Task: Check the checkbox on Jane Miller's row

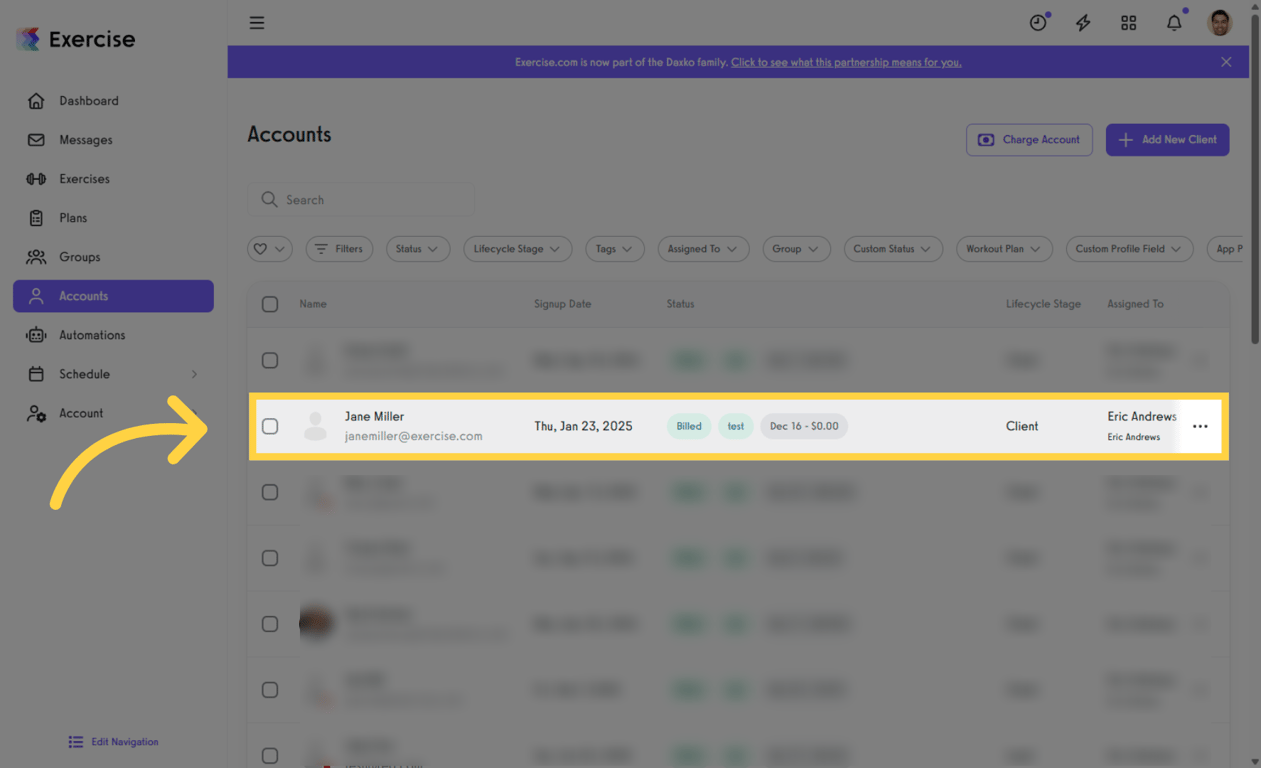Action: [270, 425]
